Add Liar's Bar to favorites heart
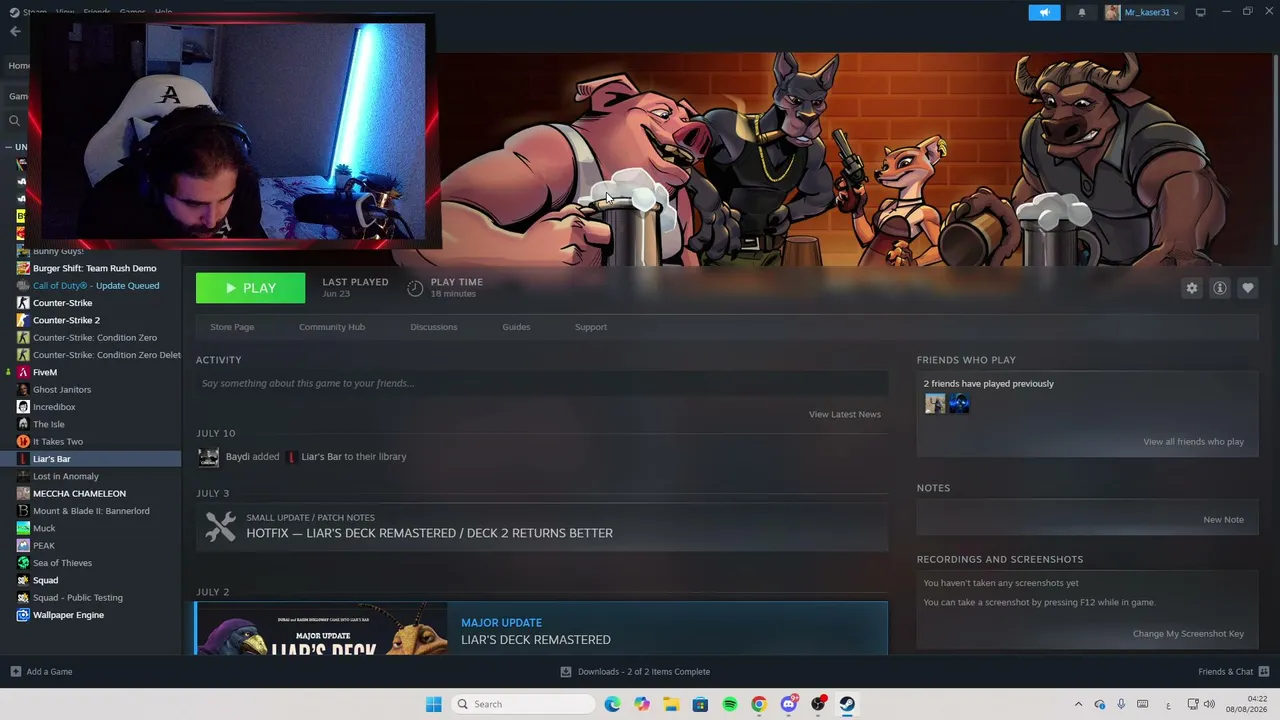The image size is (1280, 720). click(x=1248, y=288)
